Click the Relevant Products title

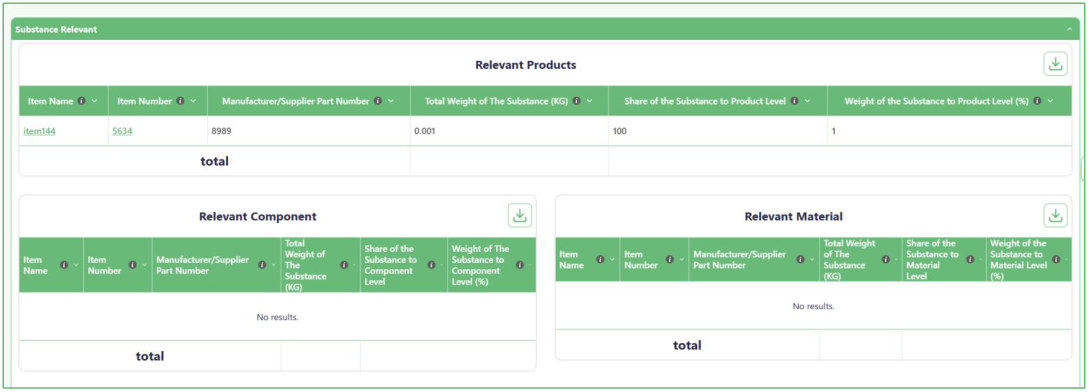coord(525,65)
